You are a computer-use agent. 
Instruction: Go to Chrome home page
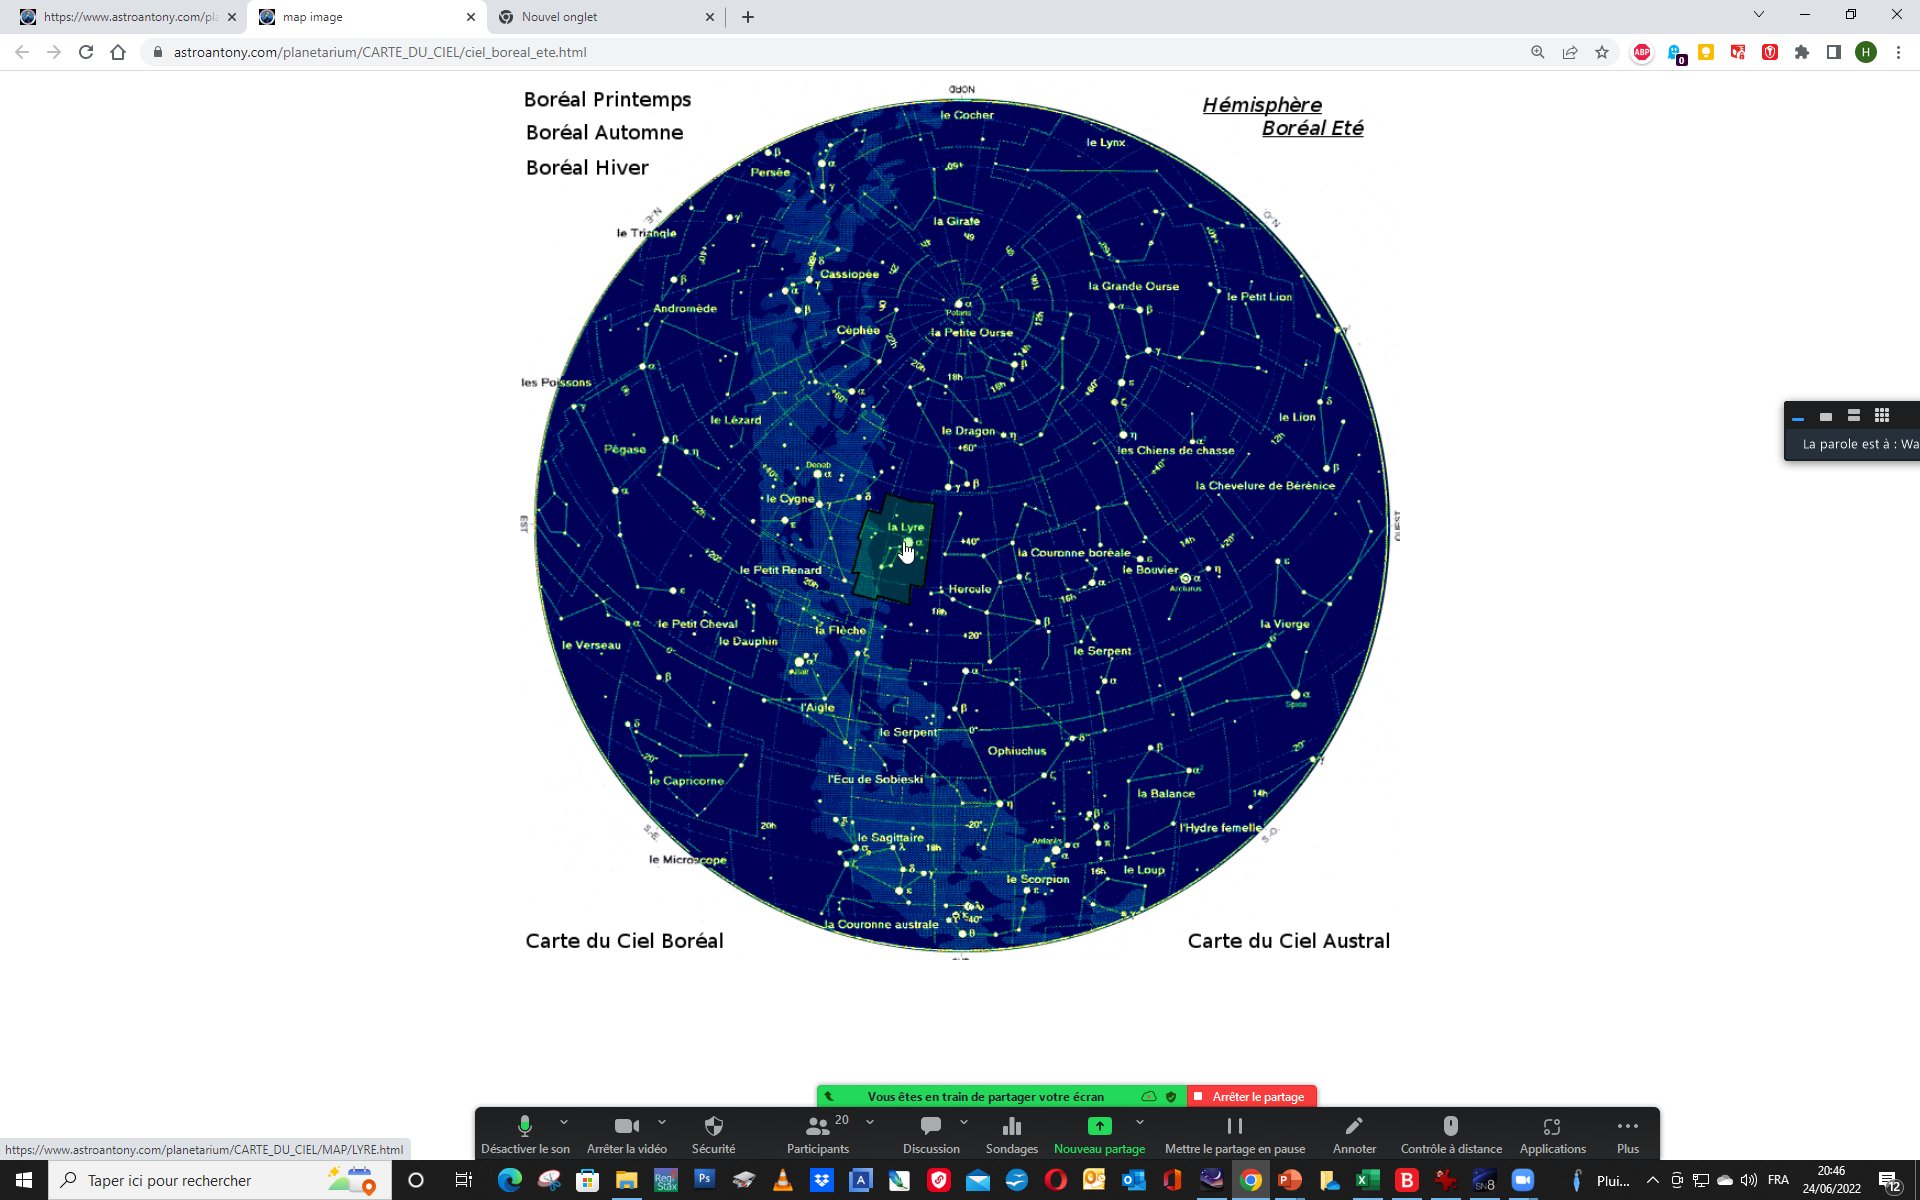[x=118, y=52]
